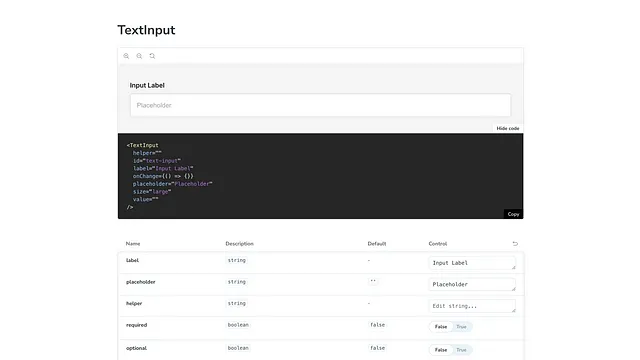Click the Placeholder text input in preview
The width and height of the screenshot is (640, 360).
(x=320, y=105)
